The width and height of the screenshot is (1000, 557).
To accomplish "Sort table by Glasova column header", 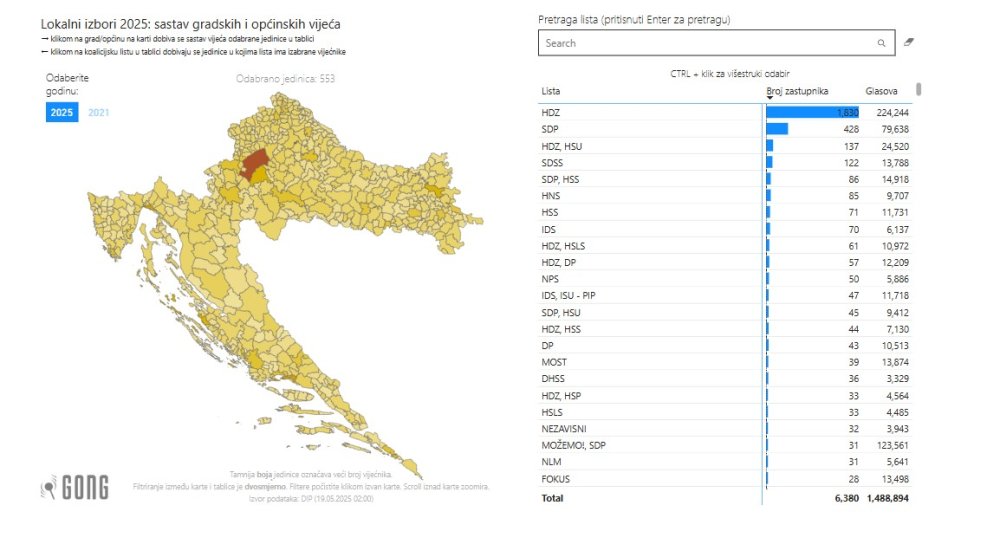I will pyautogui.click(x=881, y=91).
